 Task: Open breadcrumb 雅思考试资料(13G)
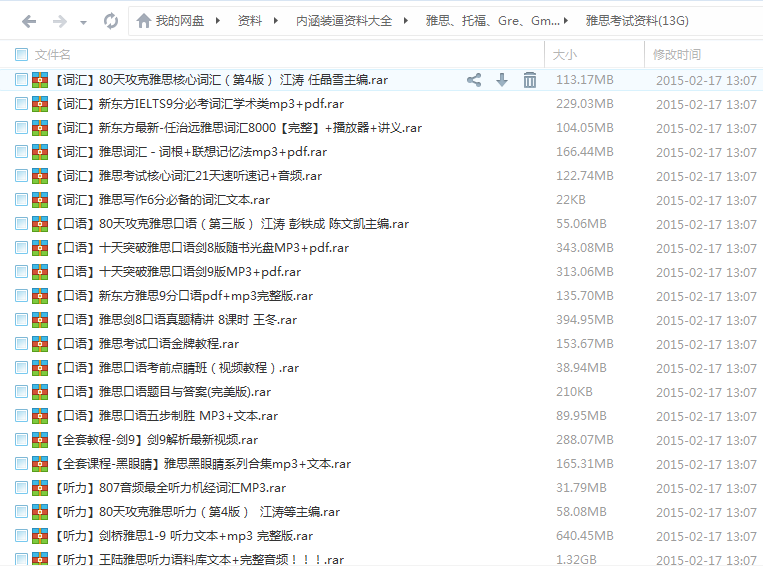pos(637,21)
